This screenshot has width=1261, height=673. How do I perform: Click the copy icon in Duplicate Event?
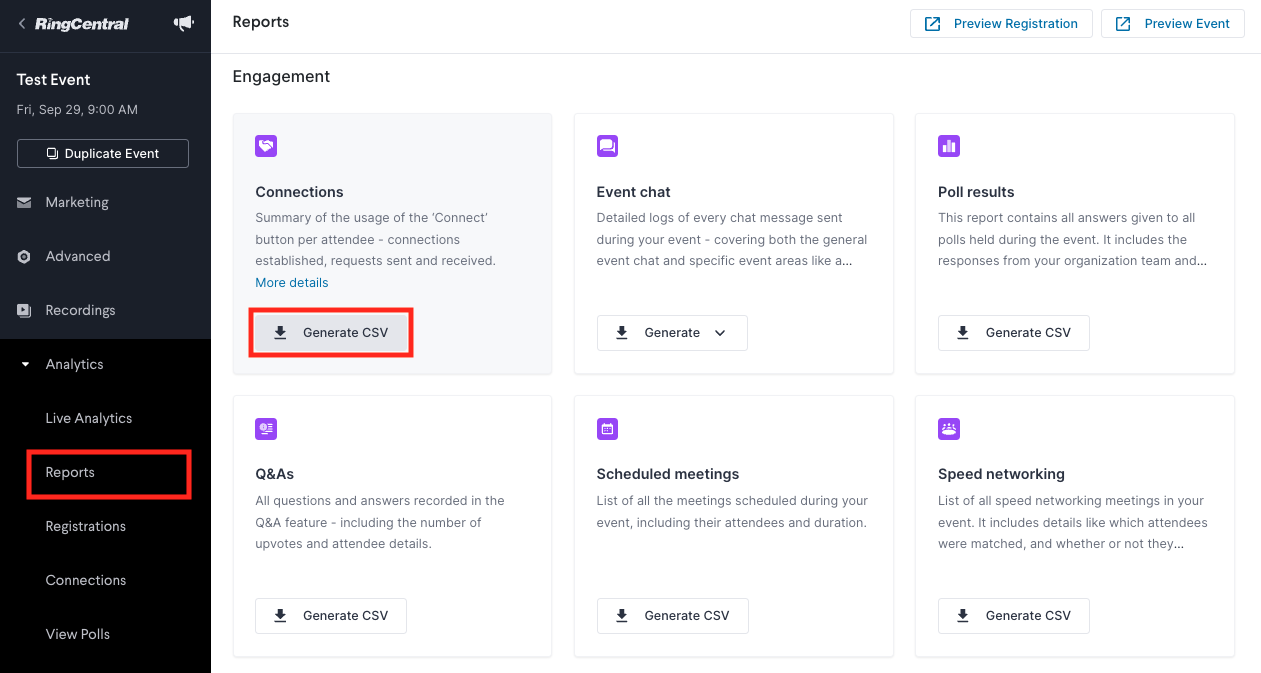pyautogui.click(x=52, y=154)
